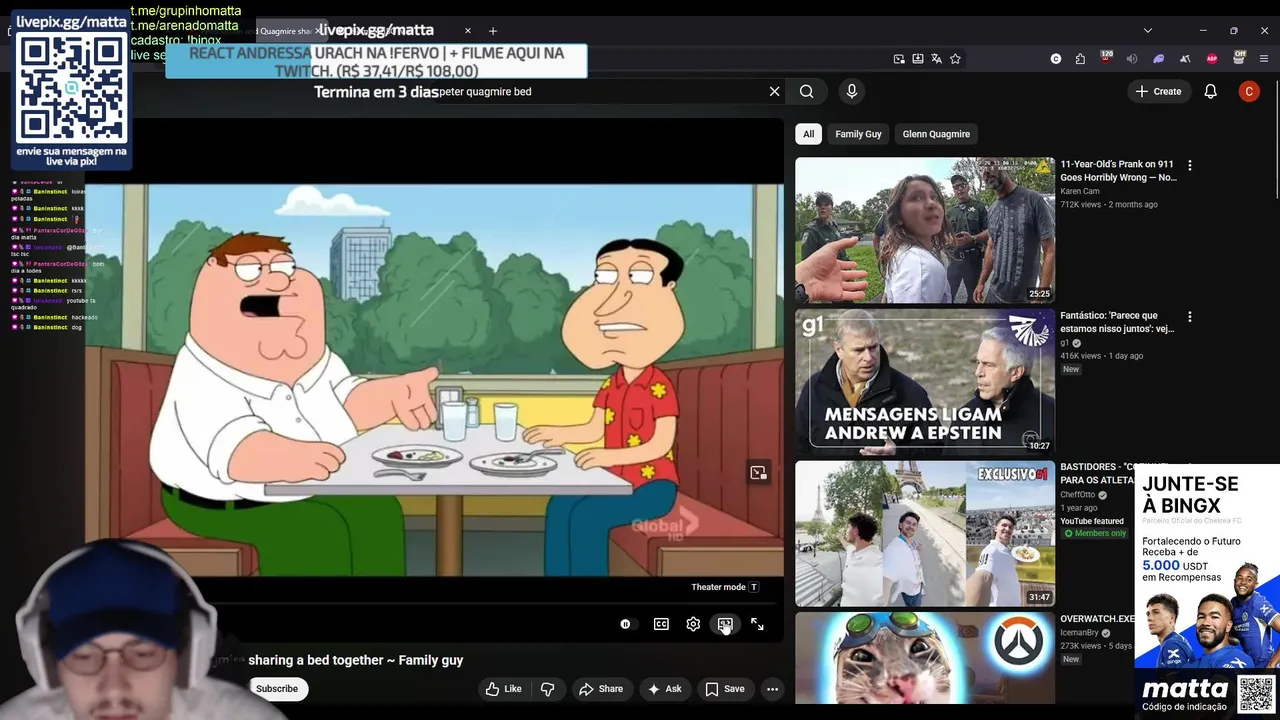1280x720 pixels.
Task: Share the video
Action: [601, 689]
